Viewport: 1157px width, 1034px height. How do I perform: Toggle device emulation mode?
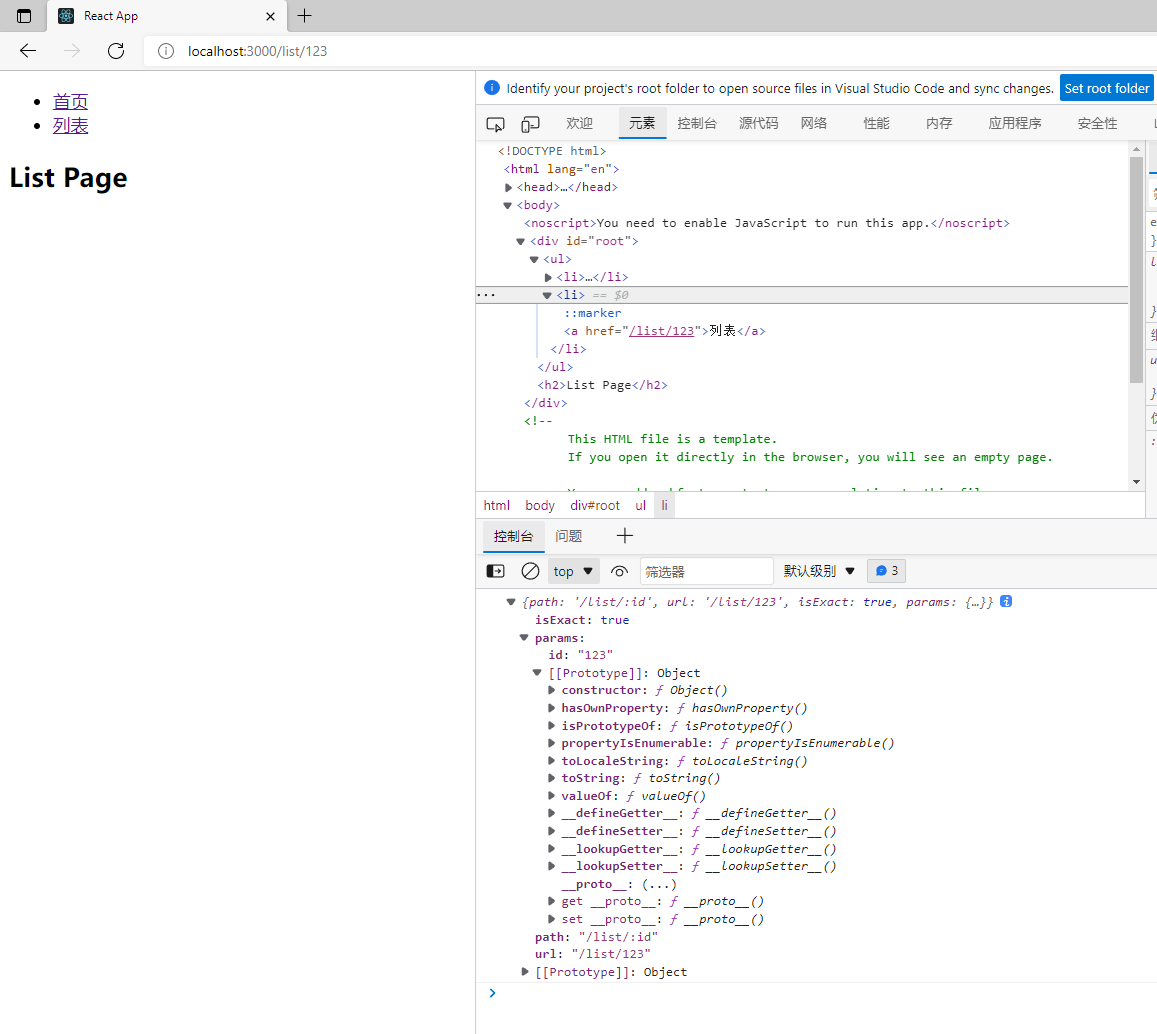pyautogui.click(x=531, y=124)
